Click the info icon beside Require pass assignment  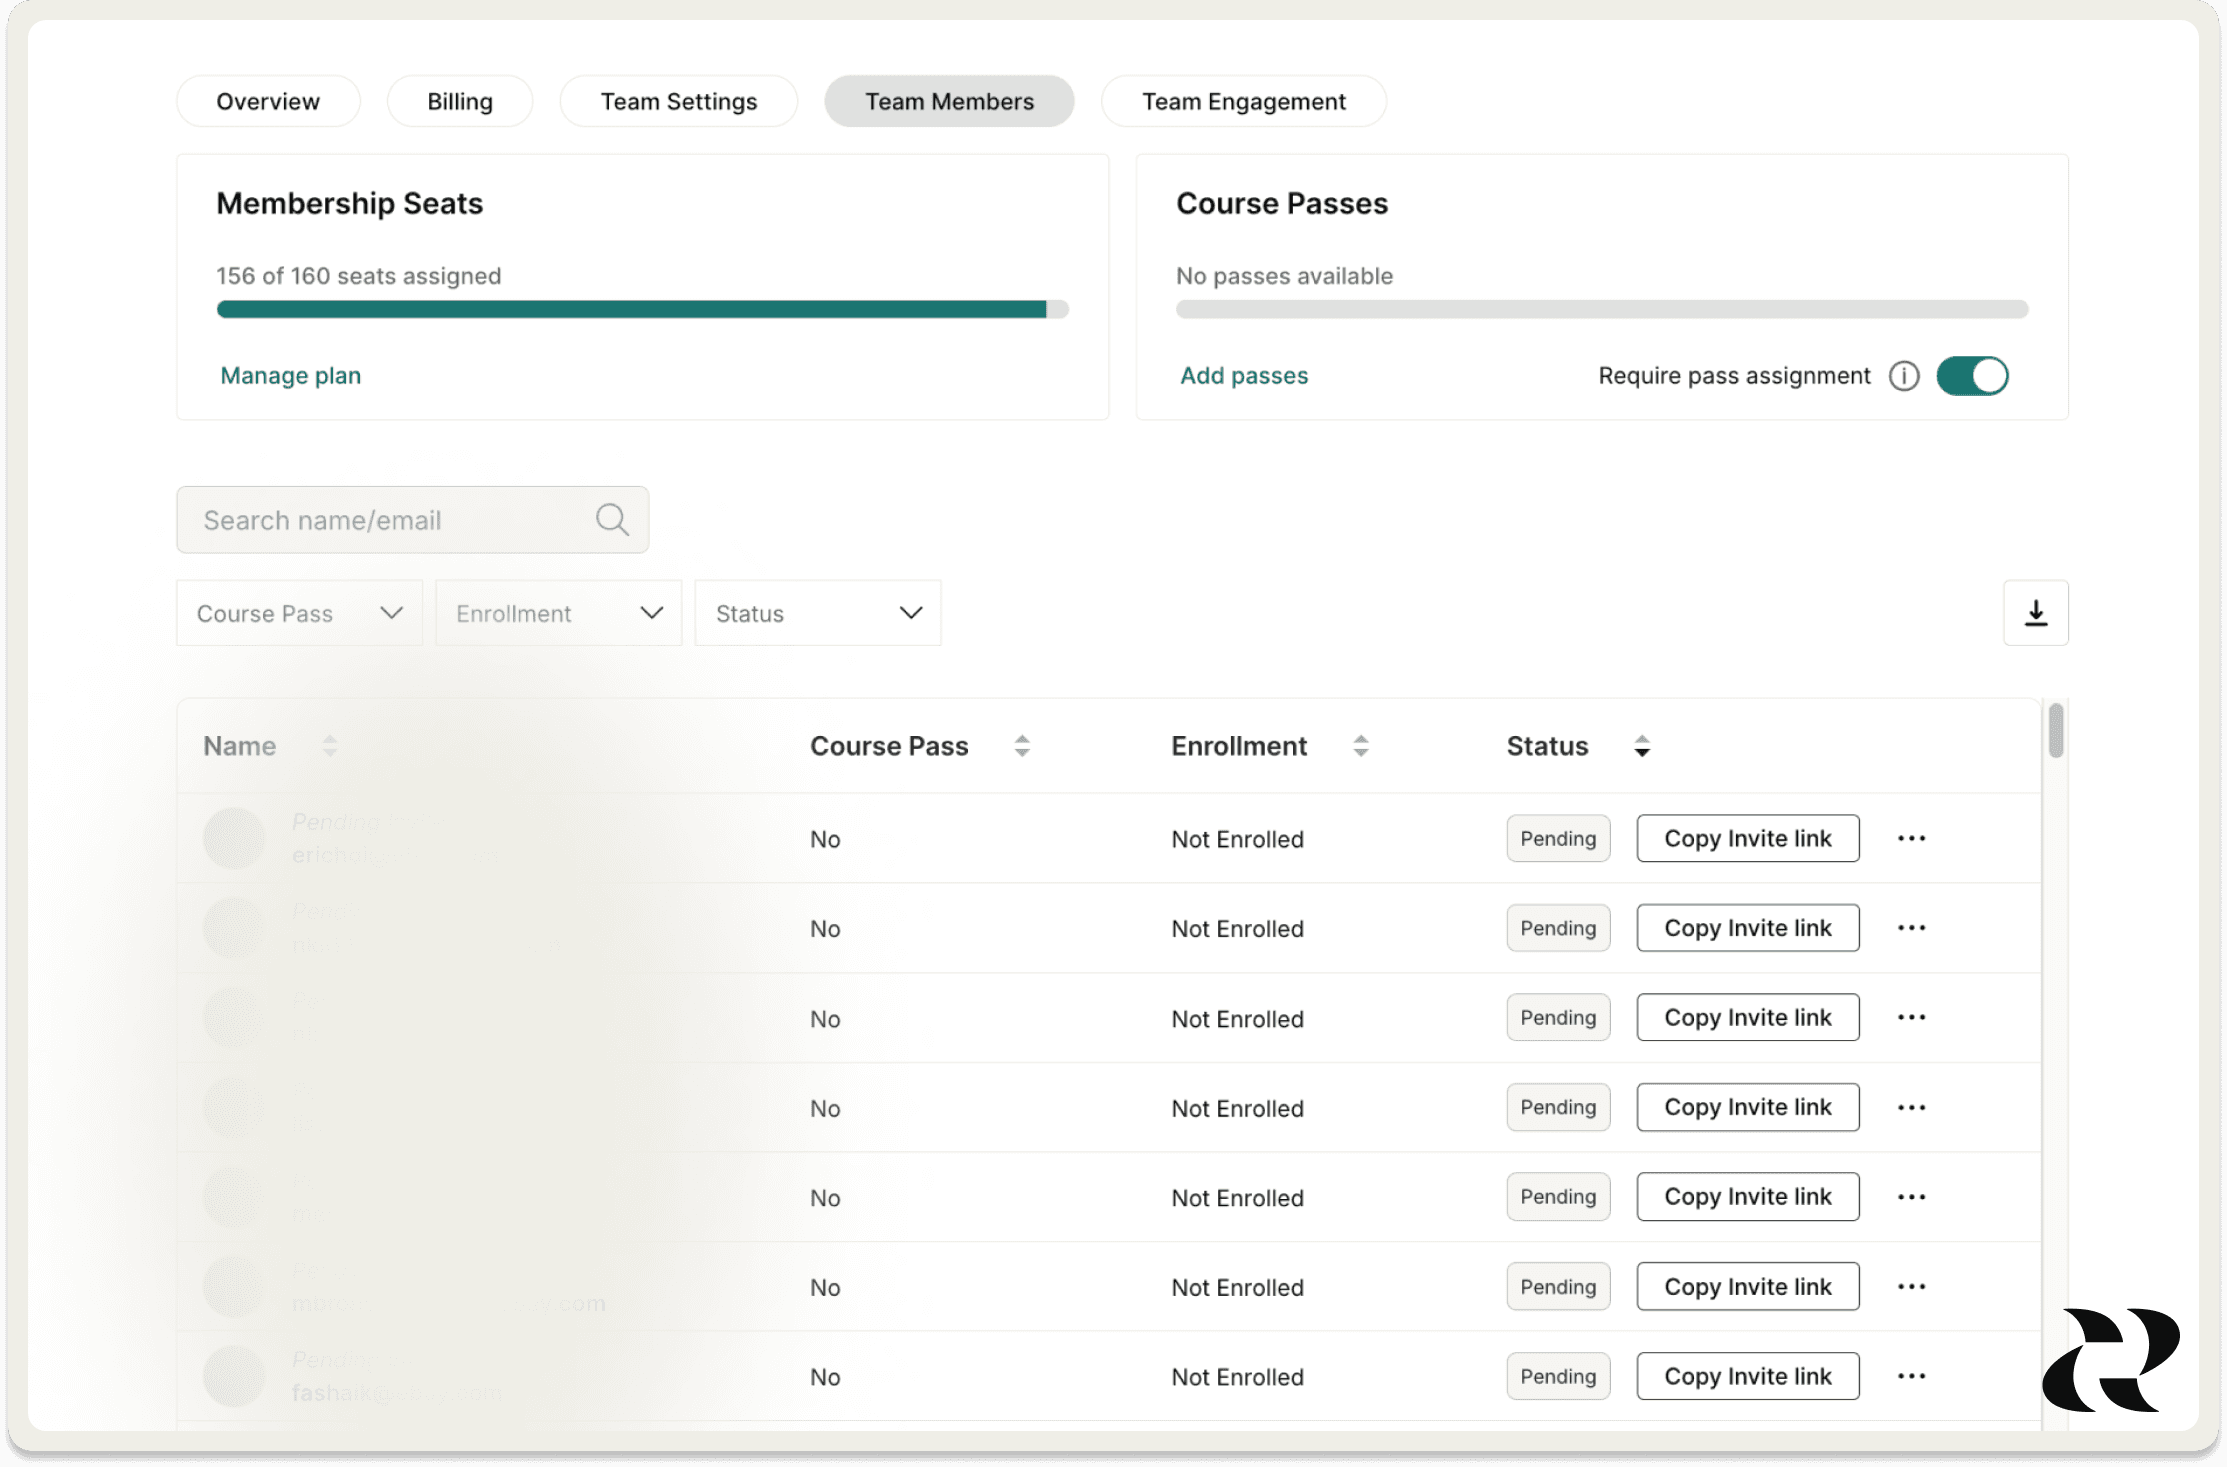[x=1903, y=376]
